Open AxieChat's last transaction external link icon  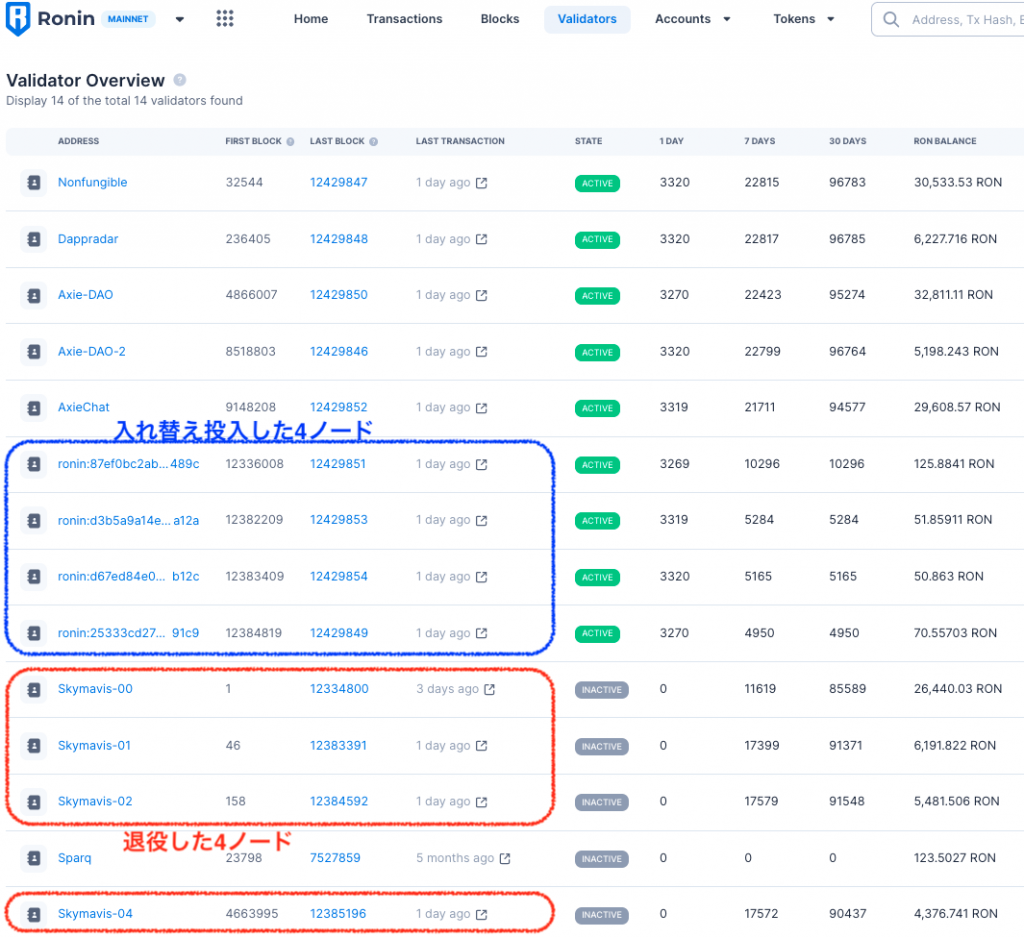(x=481, y=408)
